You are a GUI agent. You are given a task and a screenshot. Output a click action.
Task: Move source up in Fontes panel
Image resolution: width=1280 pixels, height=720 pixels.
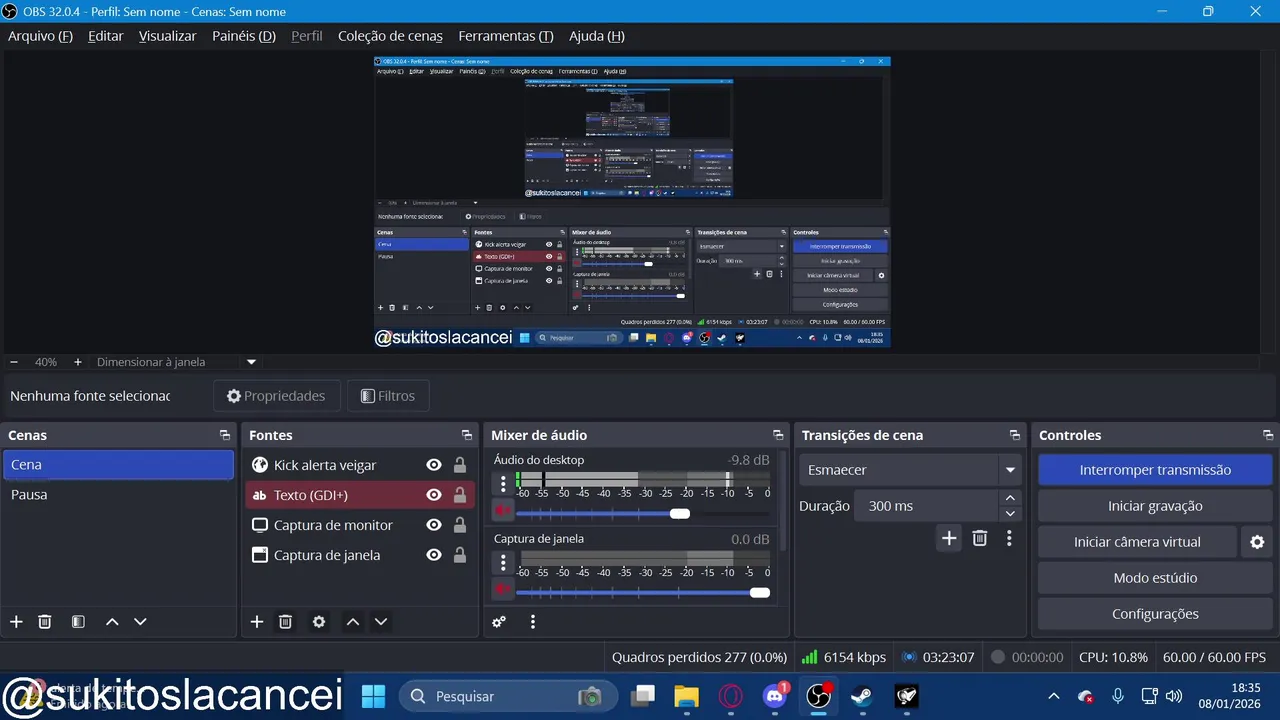click(353, 622)
